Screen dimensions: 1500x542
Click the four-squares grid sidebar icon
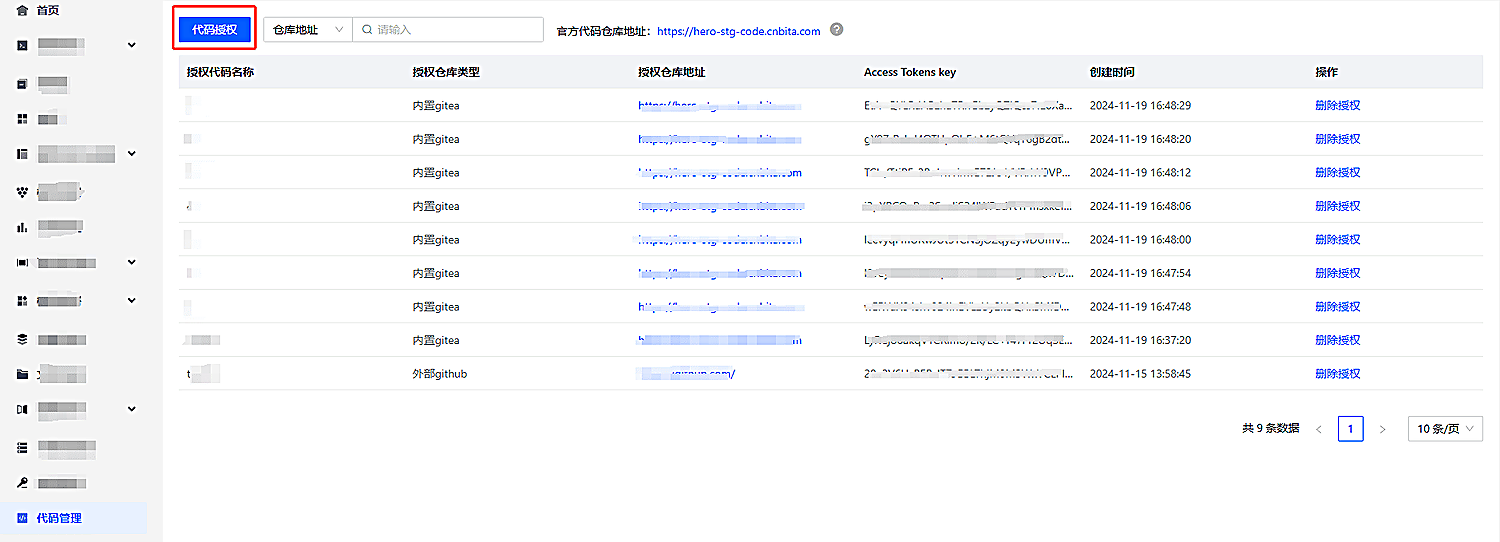click(x=22, y=119)
